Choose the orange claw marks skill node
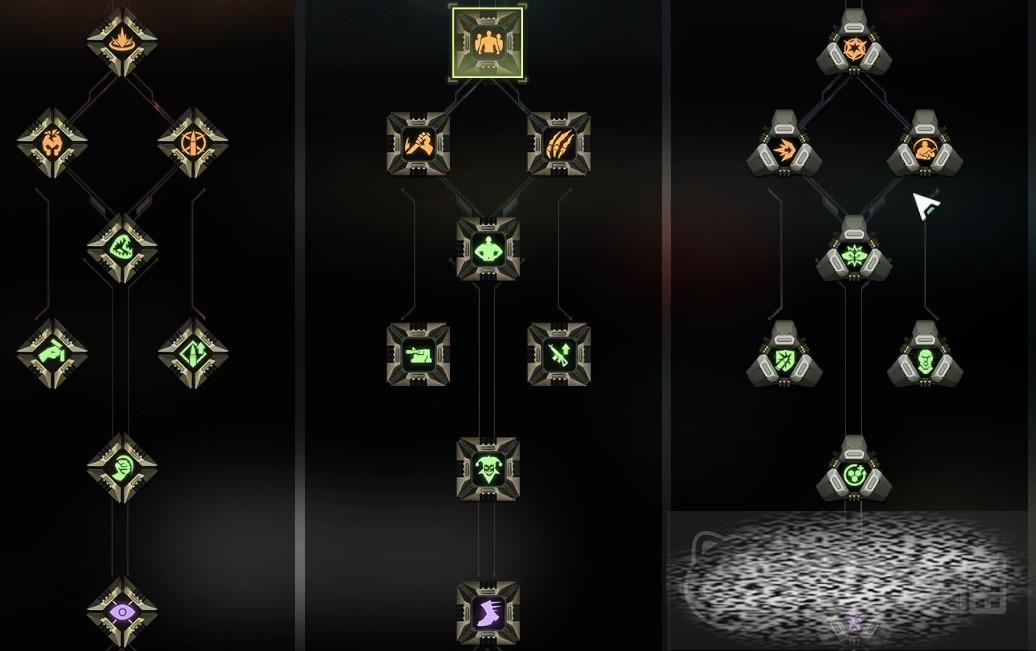 pos(559,143)
